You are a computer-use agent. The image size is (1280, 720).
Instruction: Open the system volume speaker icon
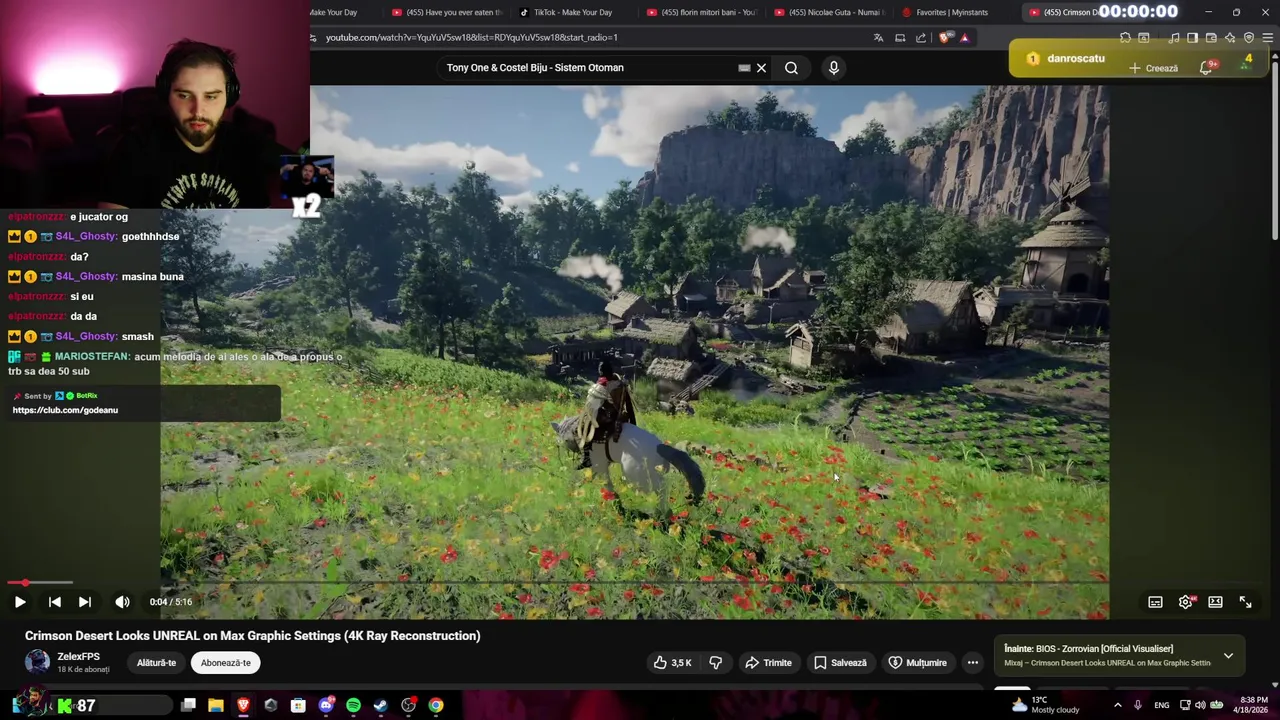(x=1199, y=705)
